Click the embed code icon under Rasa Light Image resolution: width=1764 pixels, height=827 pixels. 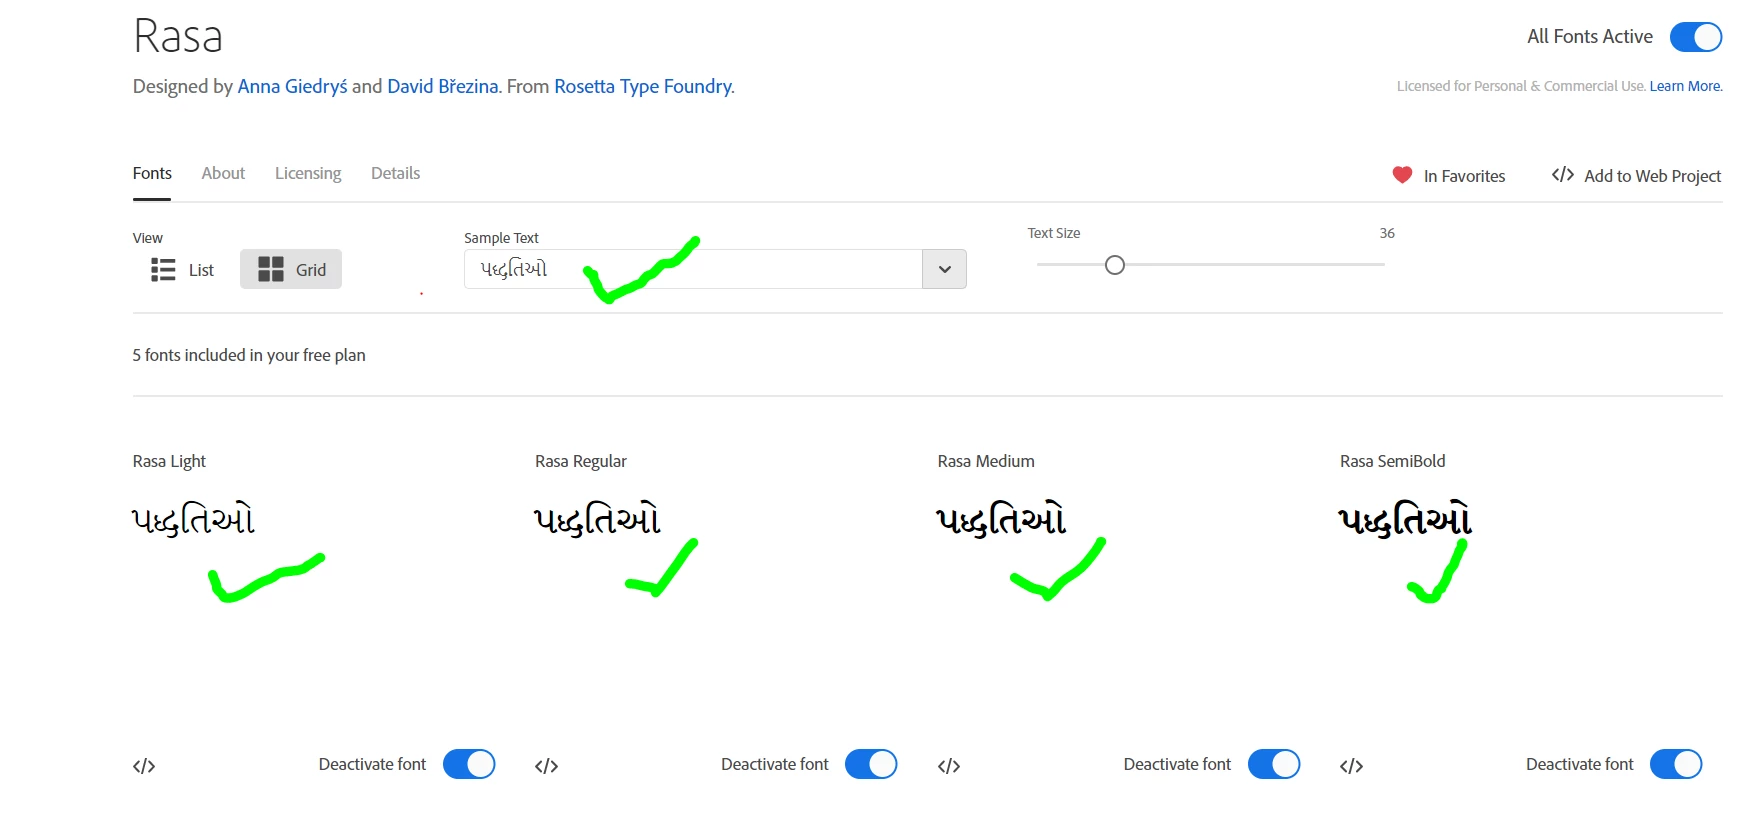pyautogui.click(x=144, y=766)
